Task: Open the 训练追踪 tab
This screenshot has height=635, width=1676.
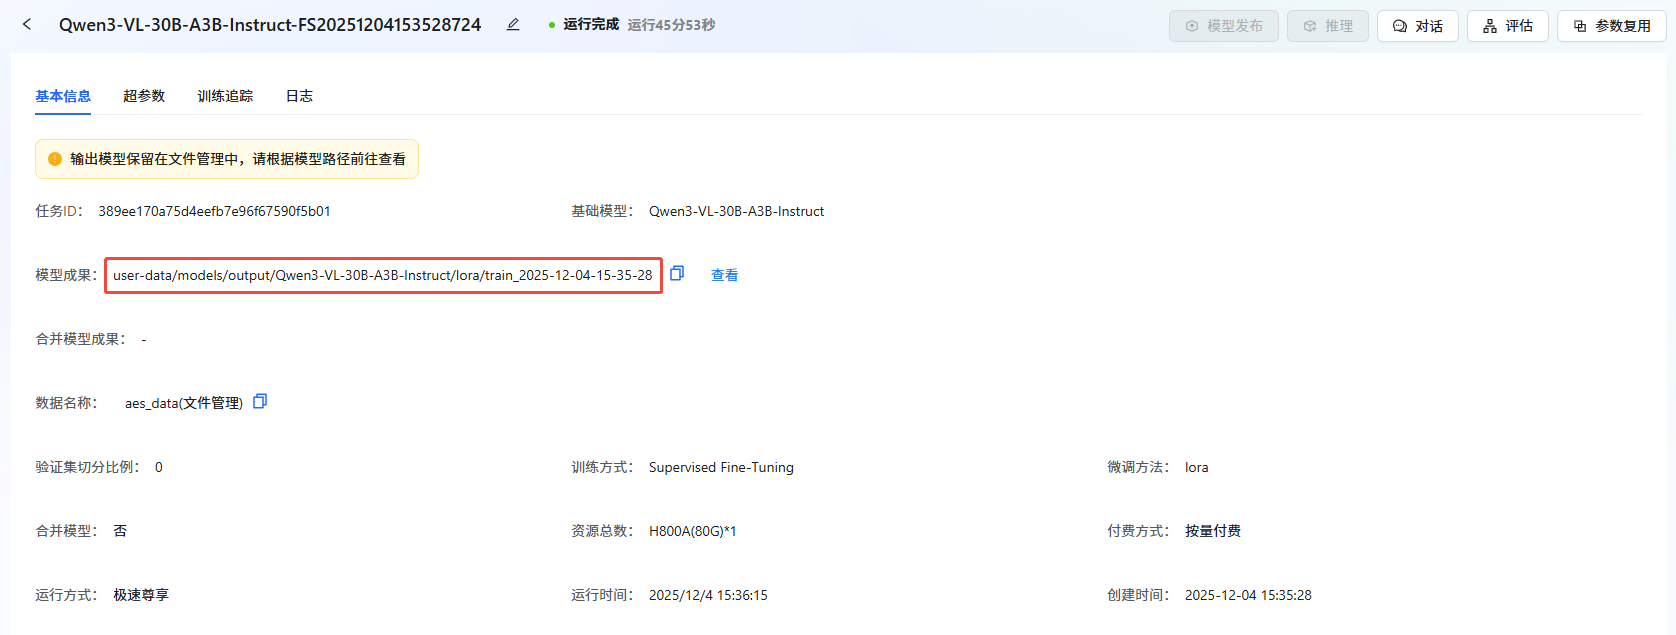Action: [225, 96]
